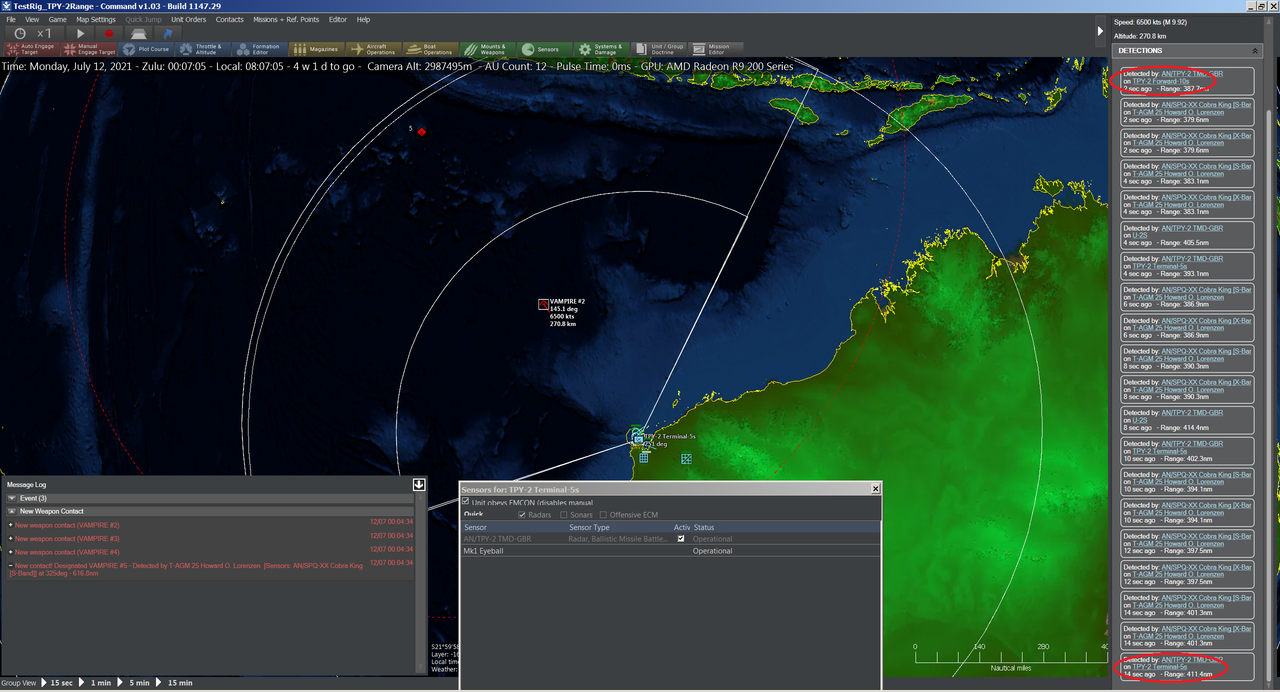Open the File menu
The image size is (1280, 692).
[11, 19]
